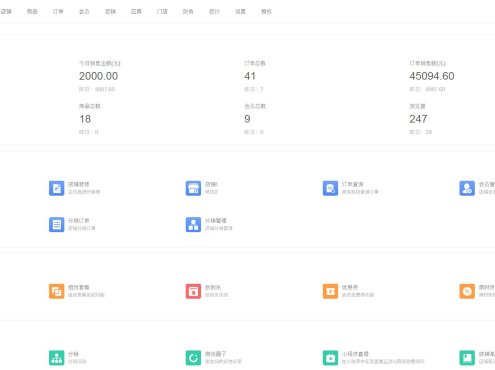Open the blue 店铺装修 page-design icon
Screen dimensions: 495x370
(56, 188)
